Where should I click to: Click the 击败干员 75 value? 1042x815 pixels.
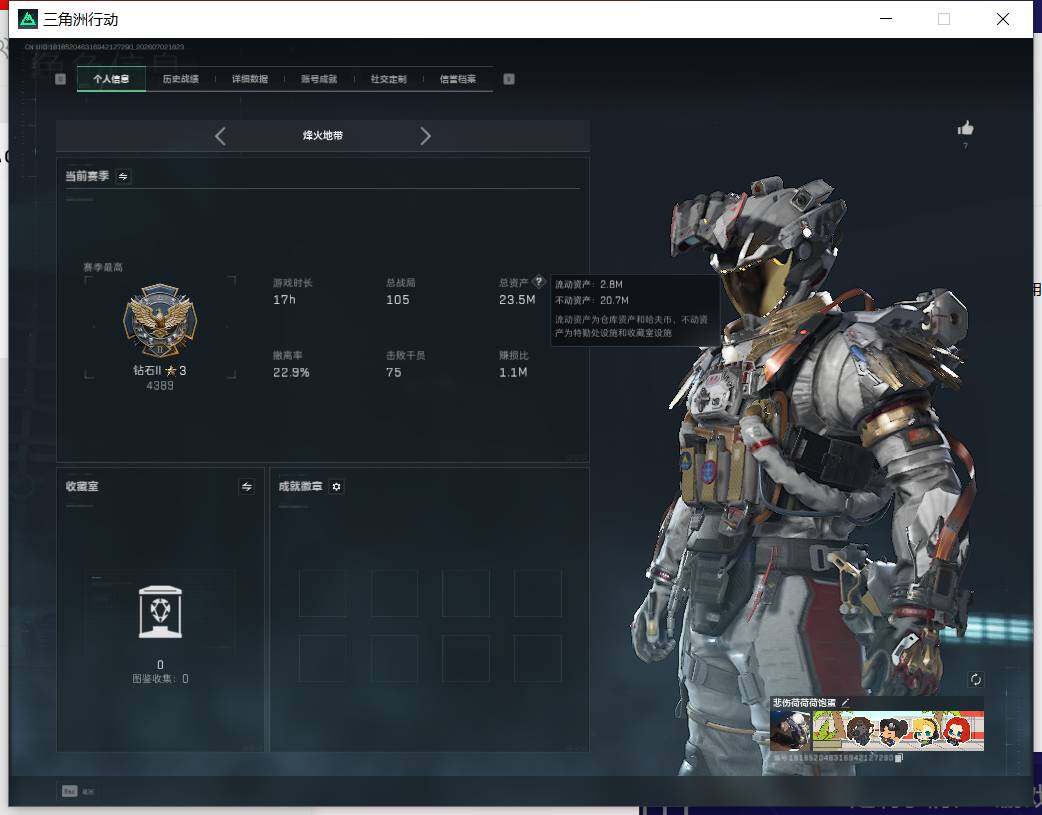click(x=393, y=372)
